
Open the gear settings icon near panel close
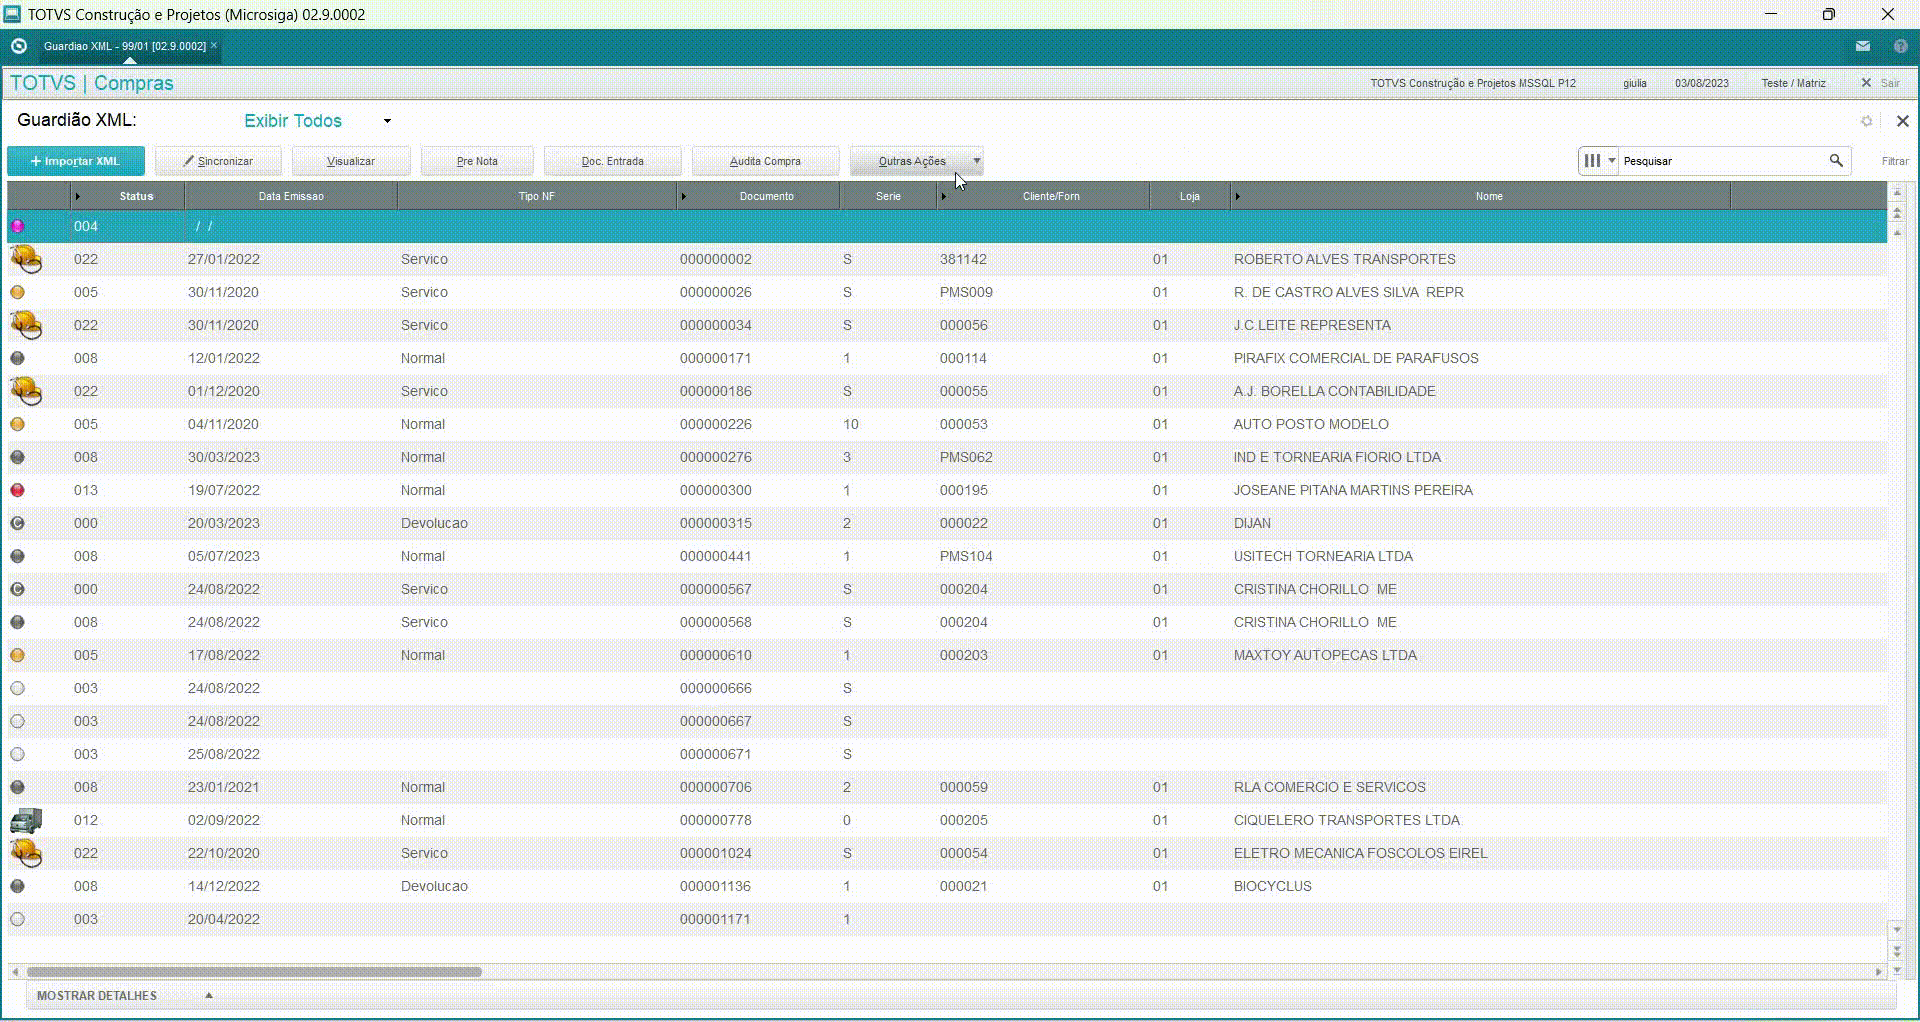[x=1866, y=121]
